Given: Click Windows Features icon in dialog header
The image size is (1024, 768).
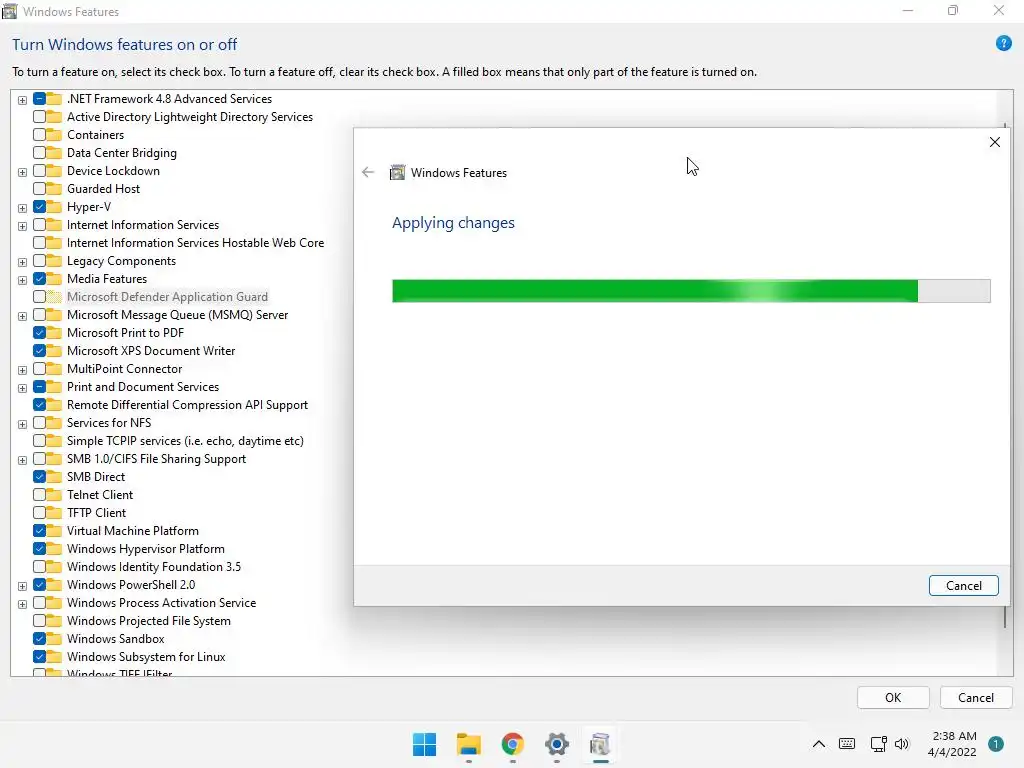Looking at the screenshot, I should (397, 172).
